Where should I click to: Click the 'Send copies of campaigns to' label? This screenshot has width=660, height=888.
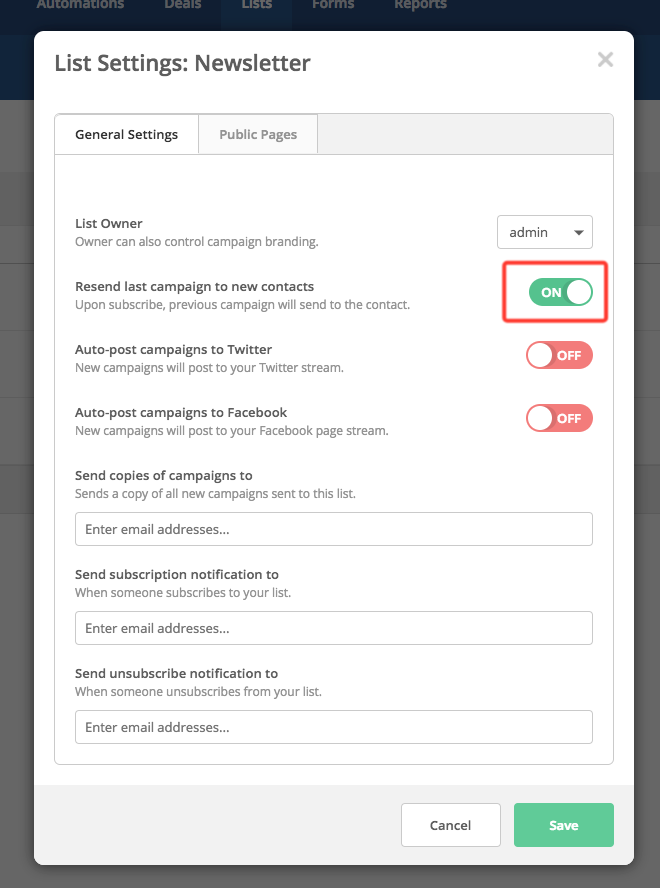tap(164, 475)
